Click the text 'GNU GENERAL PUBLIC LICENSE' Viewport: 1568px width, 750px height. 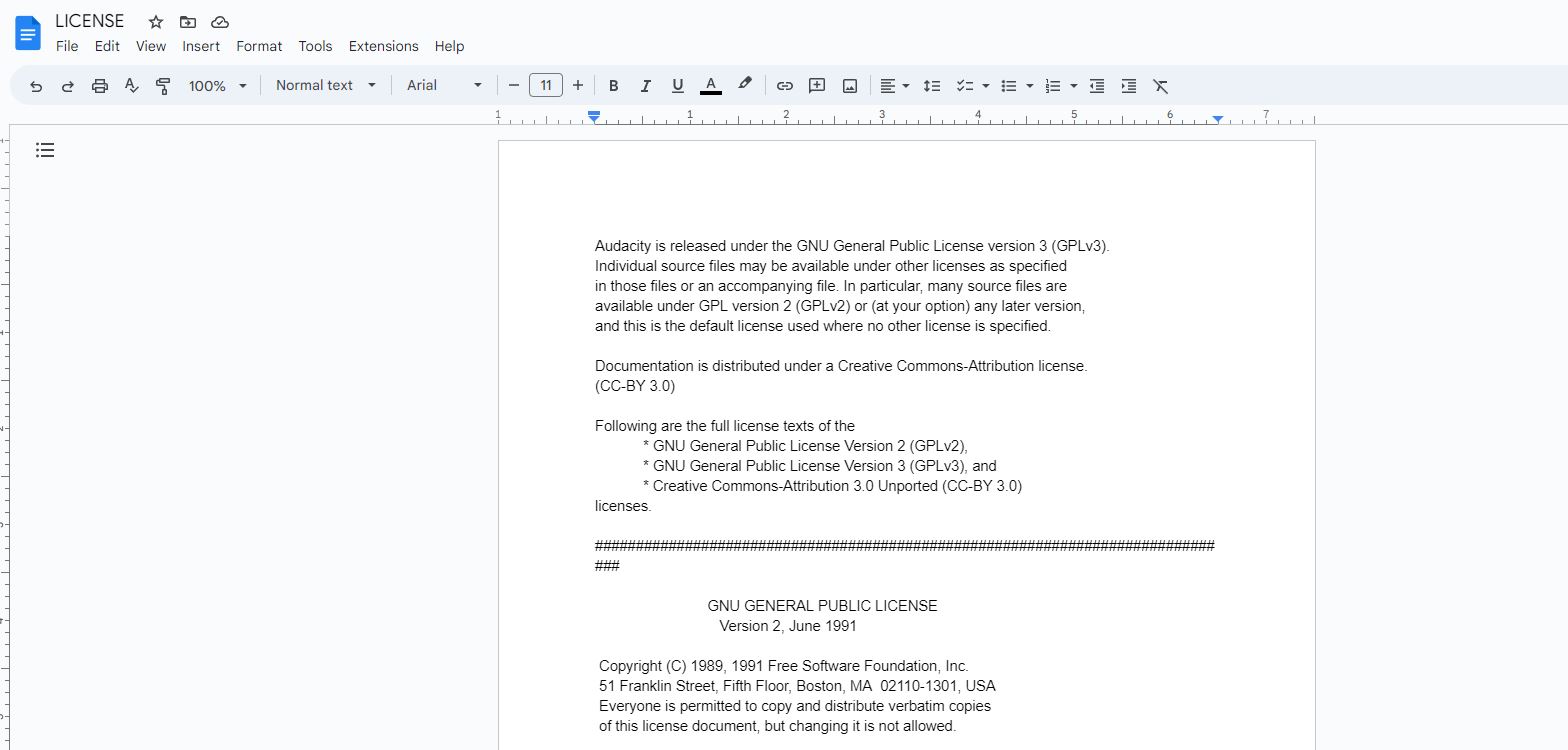coord(822,606)
